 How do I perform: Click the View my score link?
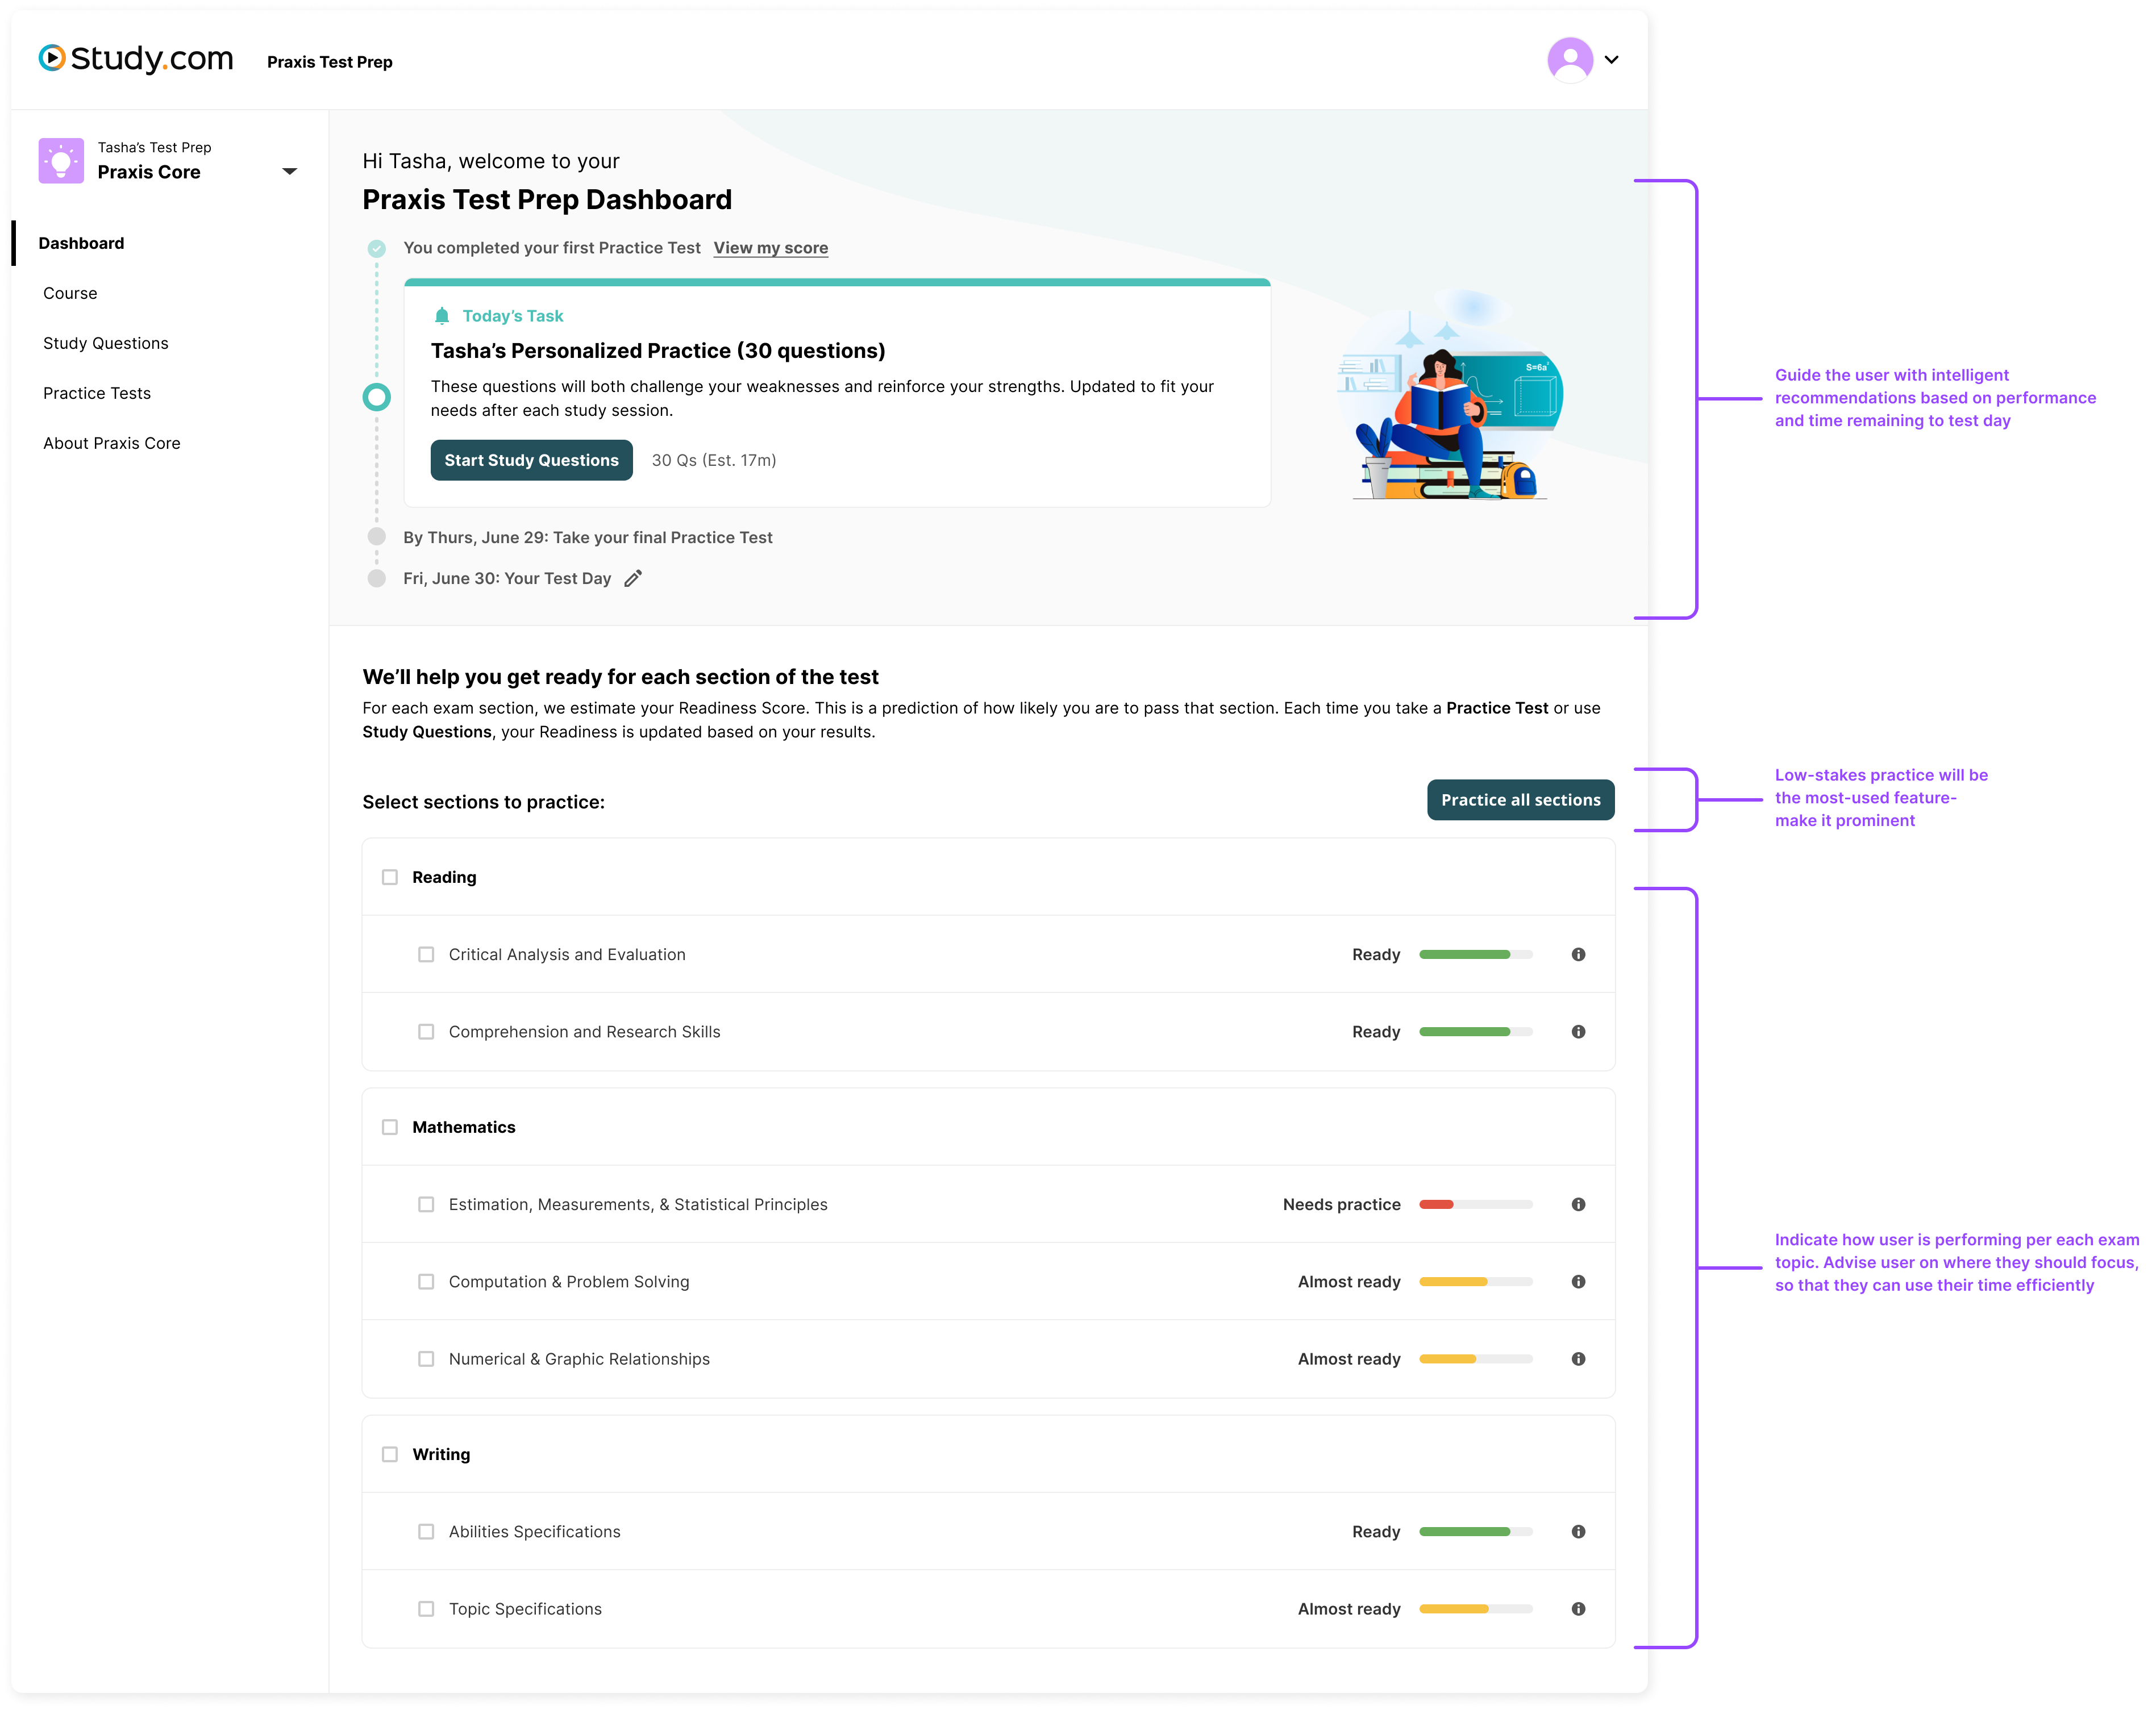coord(770,248)
